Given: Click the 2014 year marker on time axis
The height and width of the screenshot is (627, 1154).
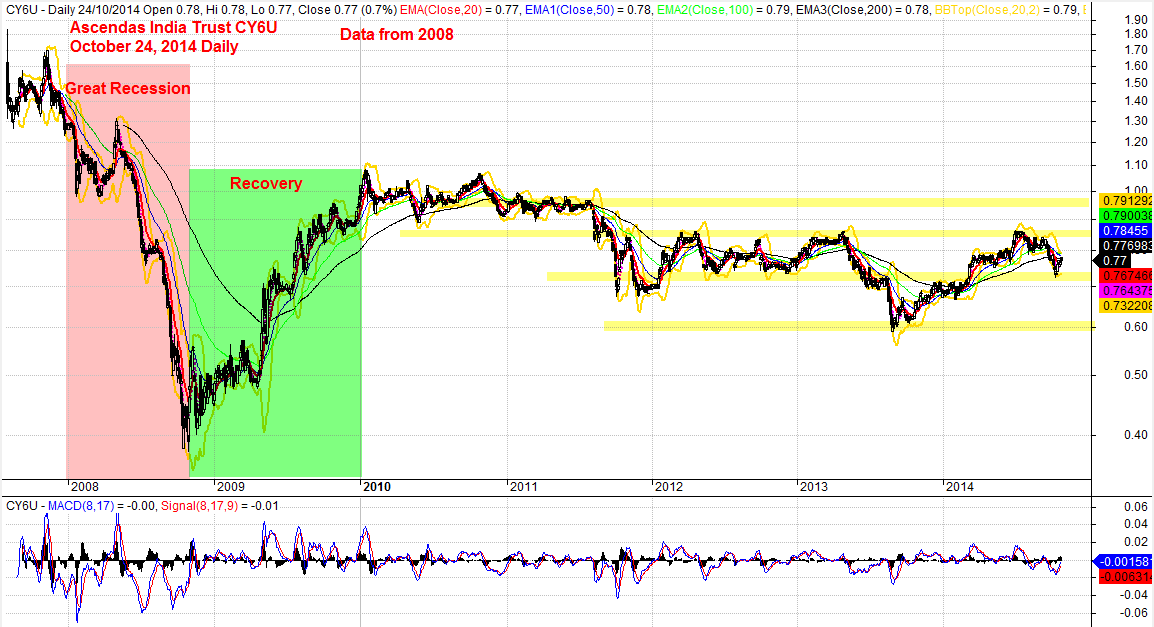Looking at the screenshot, I should point(960,486).
